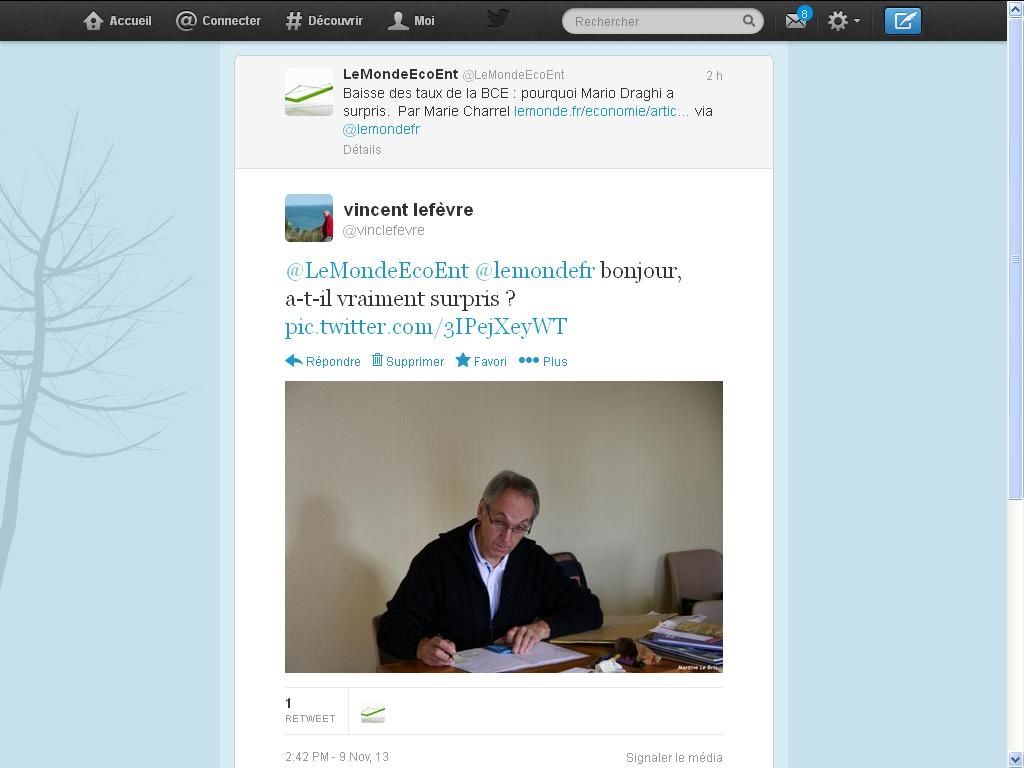Click Signaler le média link
1024x768 pixels.
(674, 758)
